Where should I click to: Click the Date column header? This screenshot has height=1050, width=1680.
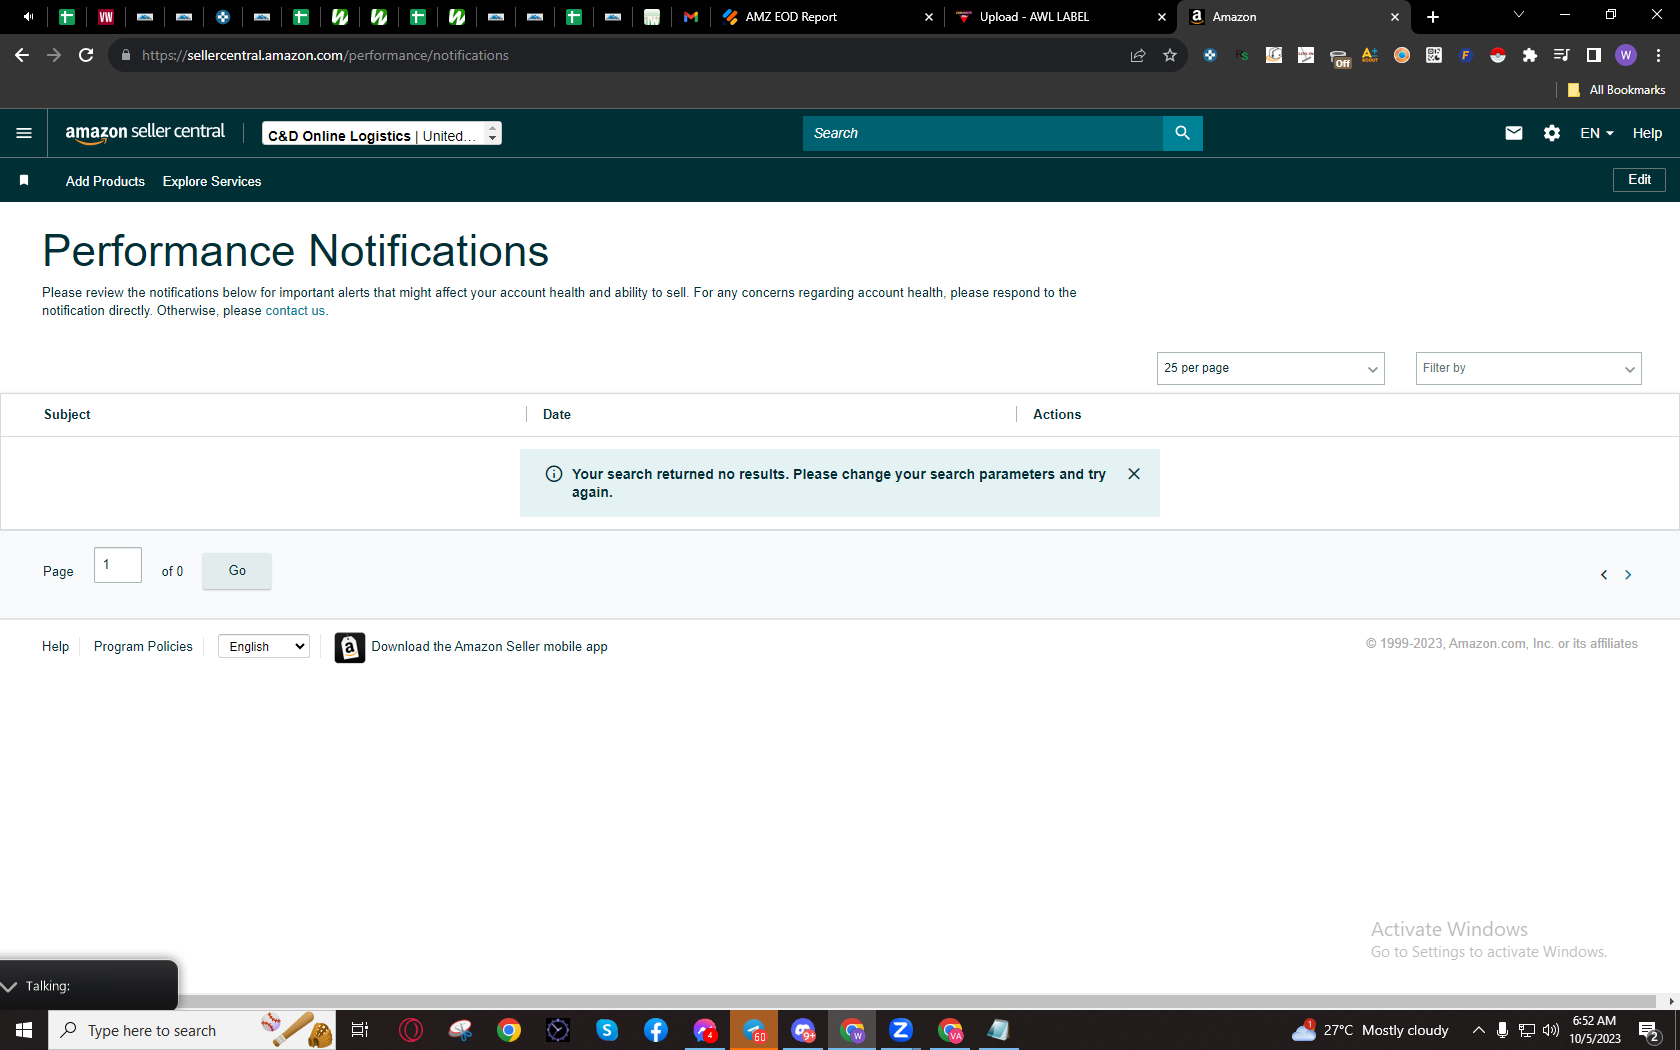click(x=557, y=414)
